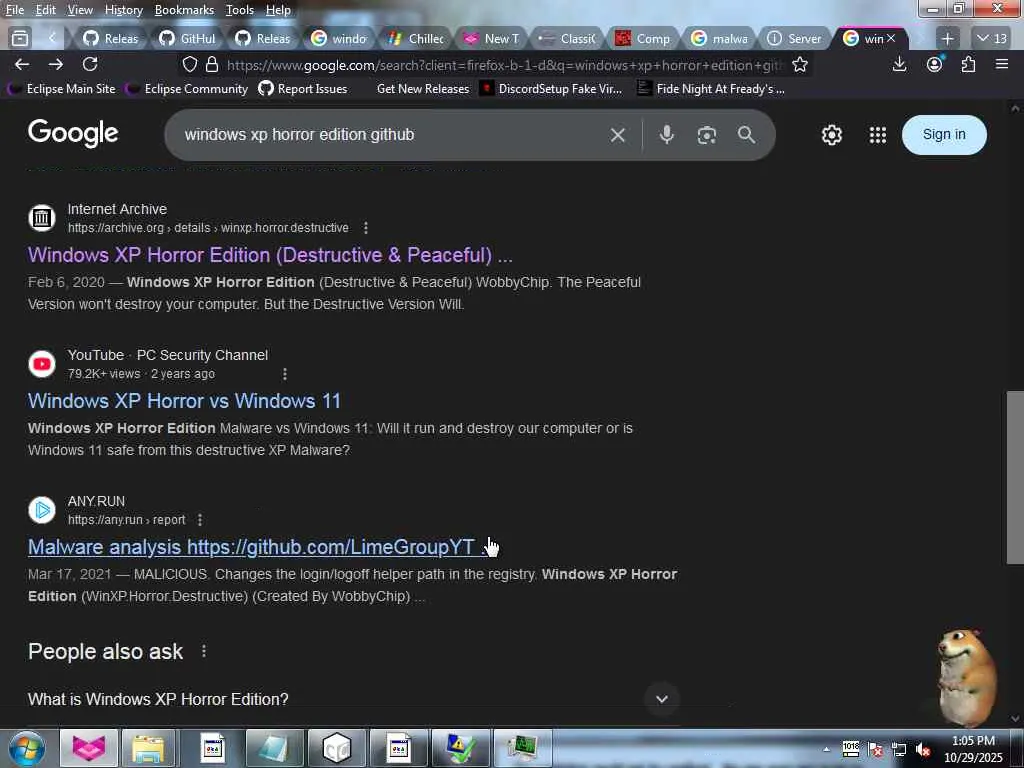
Task: Show hidden tray icons arrow
Action: 826,750
